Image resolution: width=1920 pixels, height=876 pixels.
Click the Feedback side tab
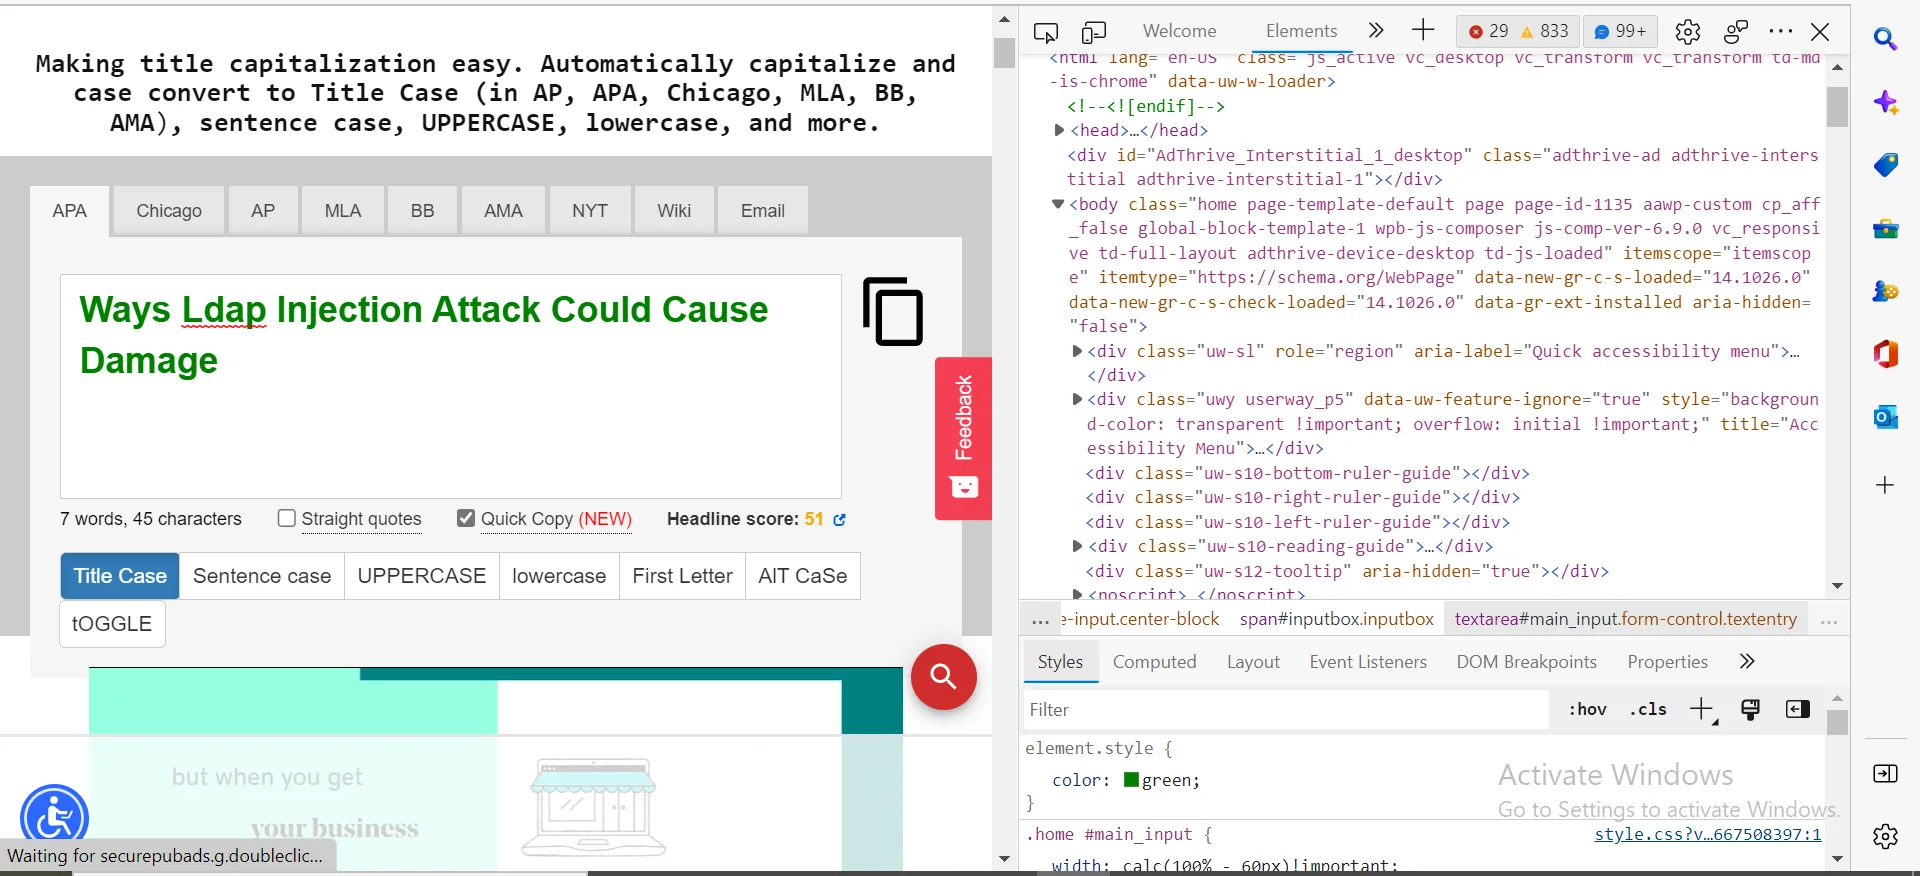click(x=963, y=438)
